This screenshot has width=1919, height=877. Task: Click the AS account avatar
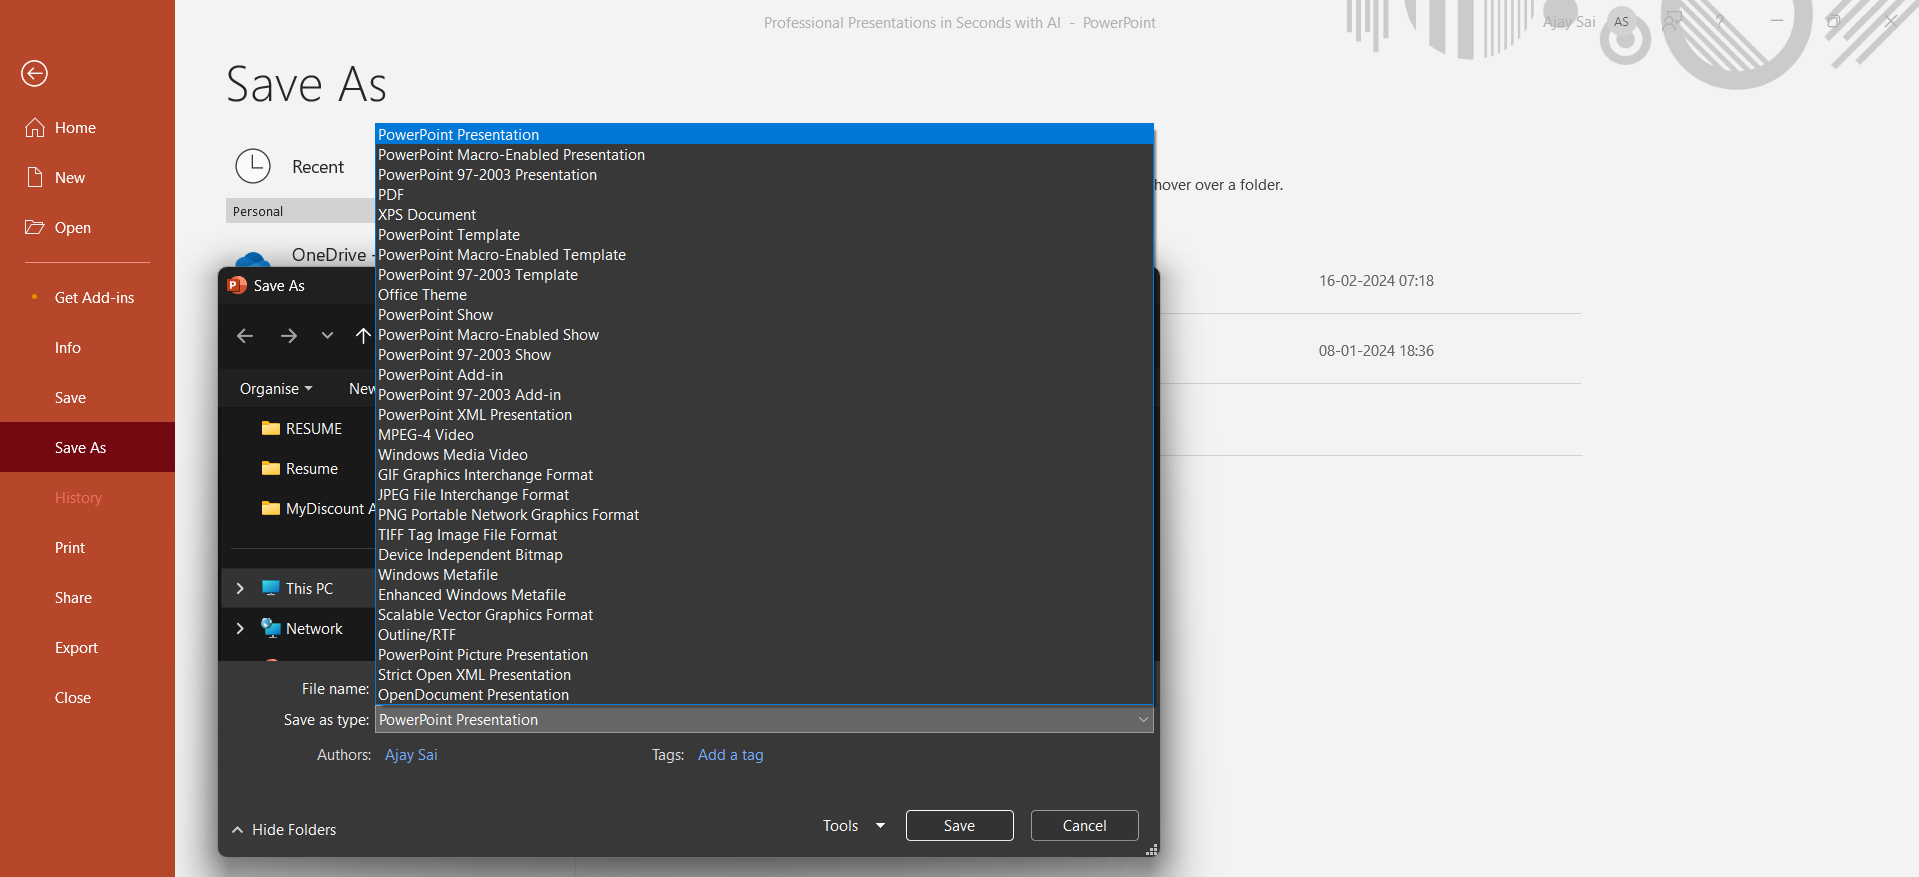coord(1621,22)
